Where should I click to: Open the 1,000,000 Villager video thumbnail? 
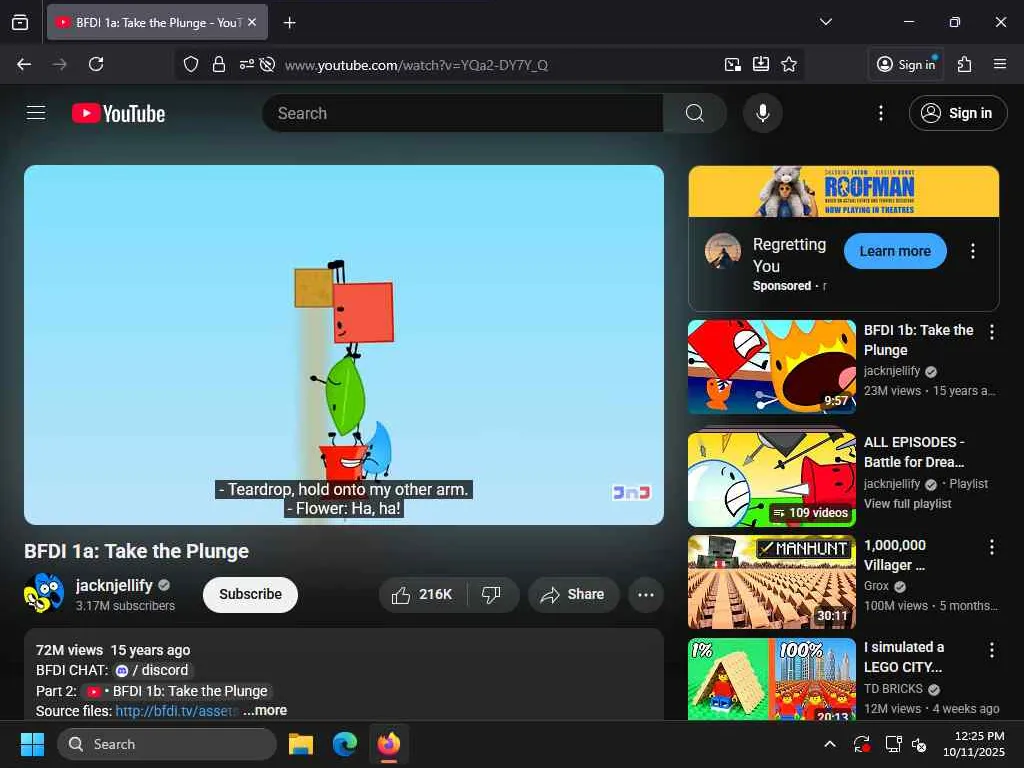(x=772, y=583)
